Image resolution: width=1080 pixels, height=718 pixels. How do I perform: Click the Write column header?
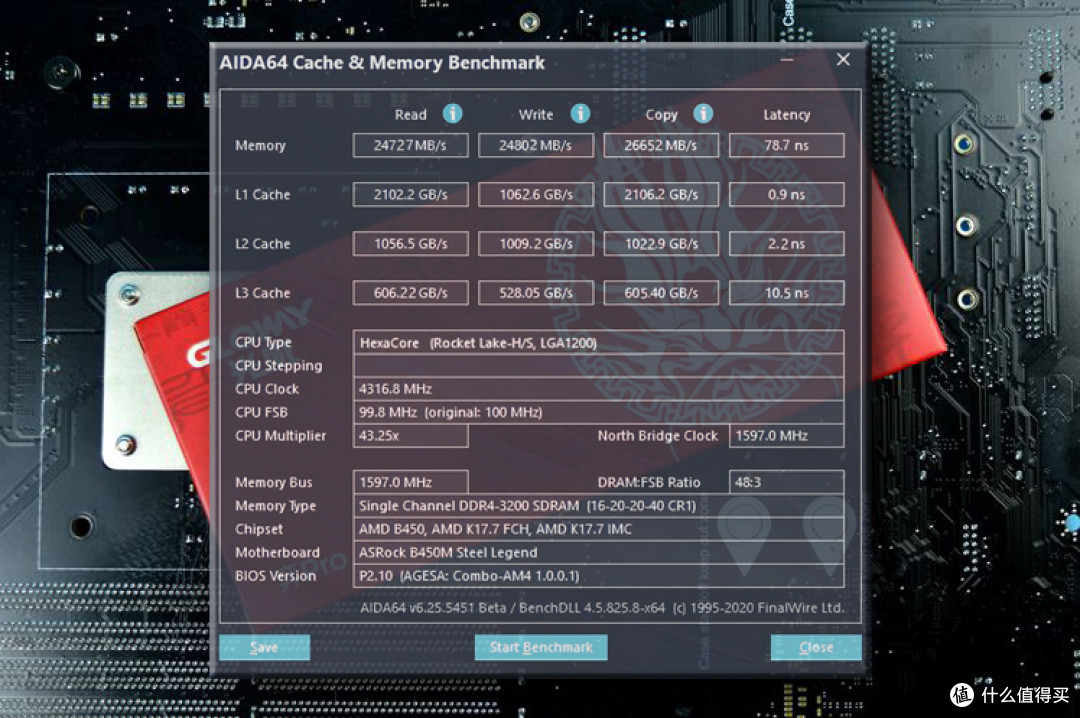pos(536,115)
